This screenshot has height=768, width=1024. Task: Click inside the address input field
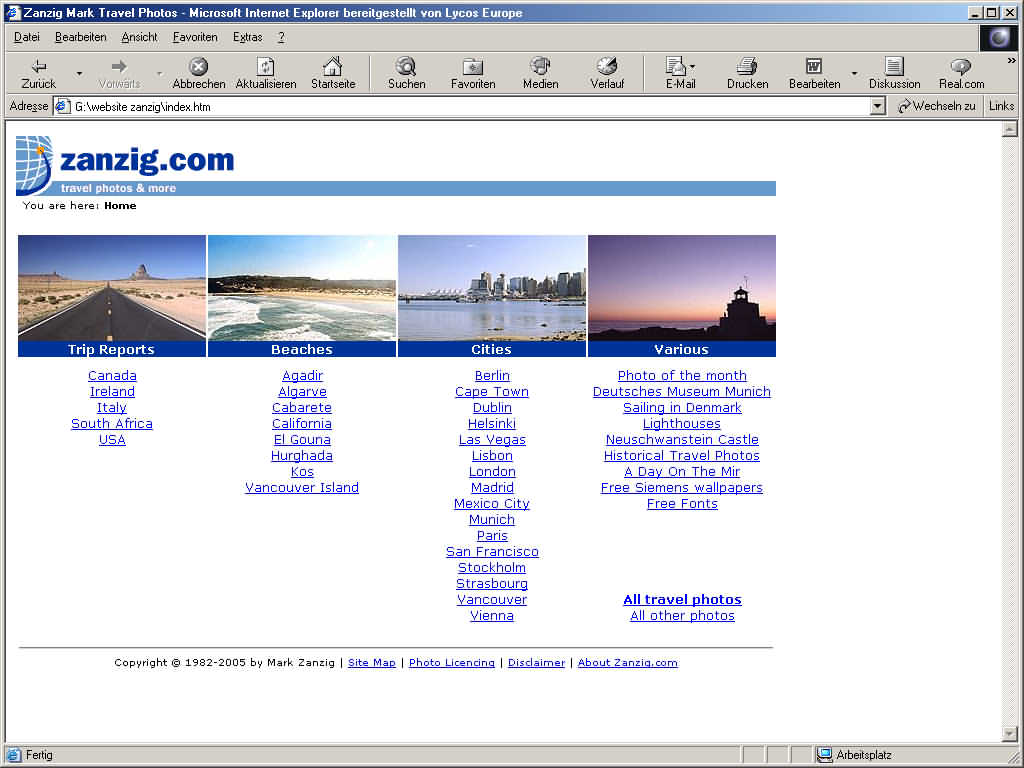[470, 106]
